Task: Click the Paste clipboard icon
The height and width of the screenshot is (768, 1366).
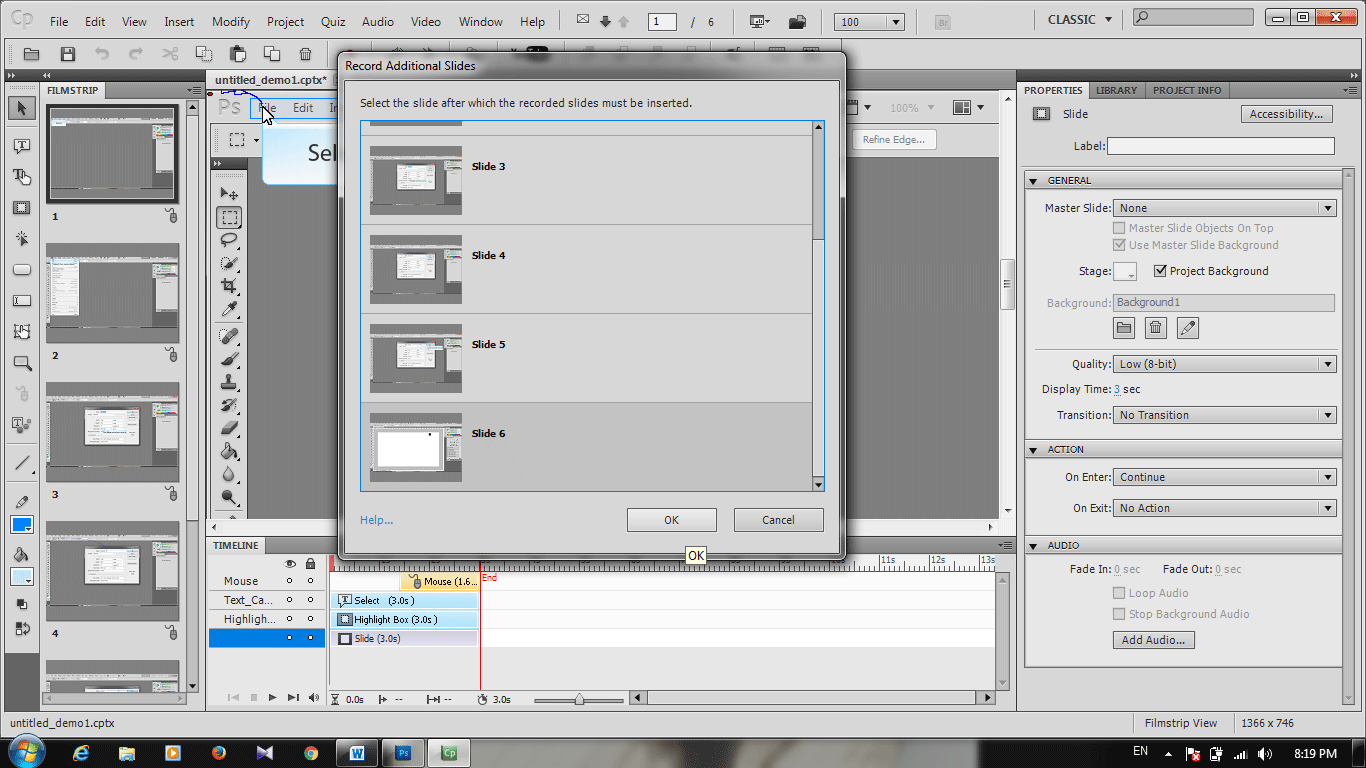Action: 238,54
